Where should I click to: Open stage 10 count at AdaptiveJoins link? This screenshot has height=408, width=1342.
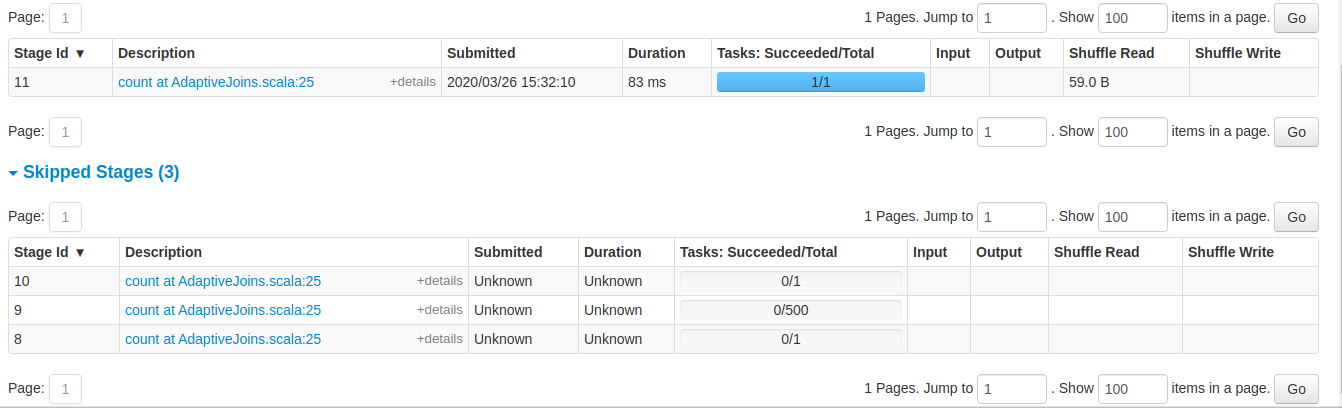tap(223, 281)
